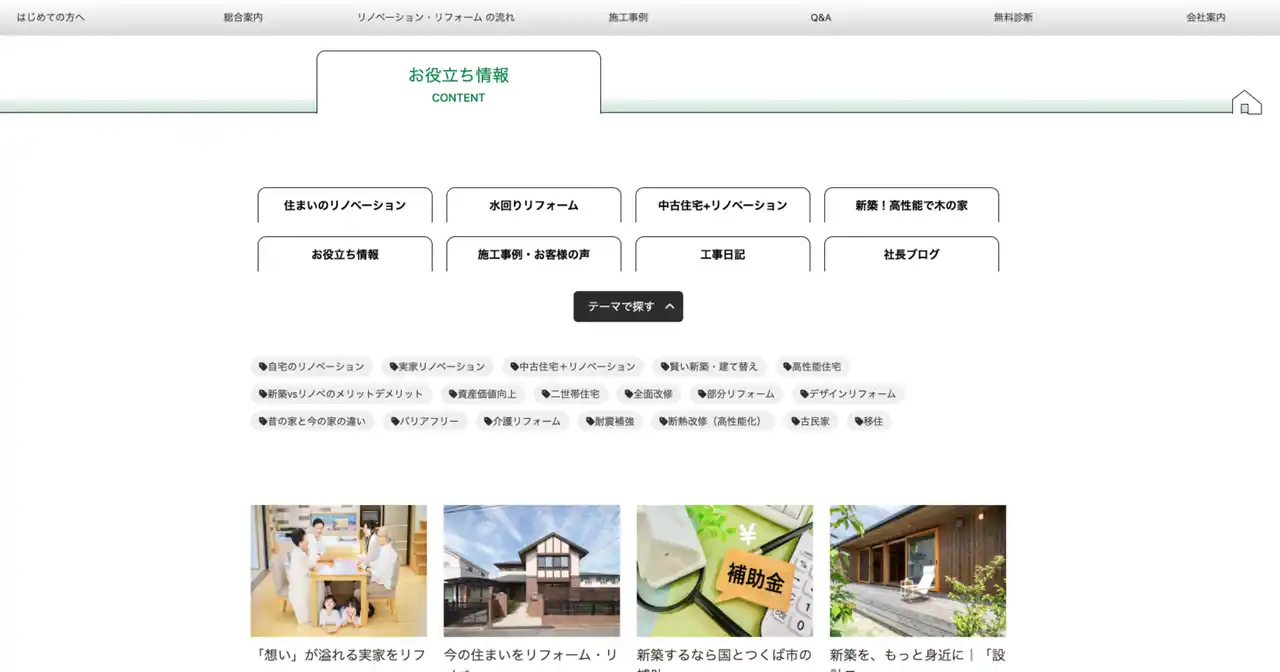Select the 自宅のリノベーション tag
The image size is (1280, 672).
pos(311,367)
